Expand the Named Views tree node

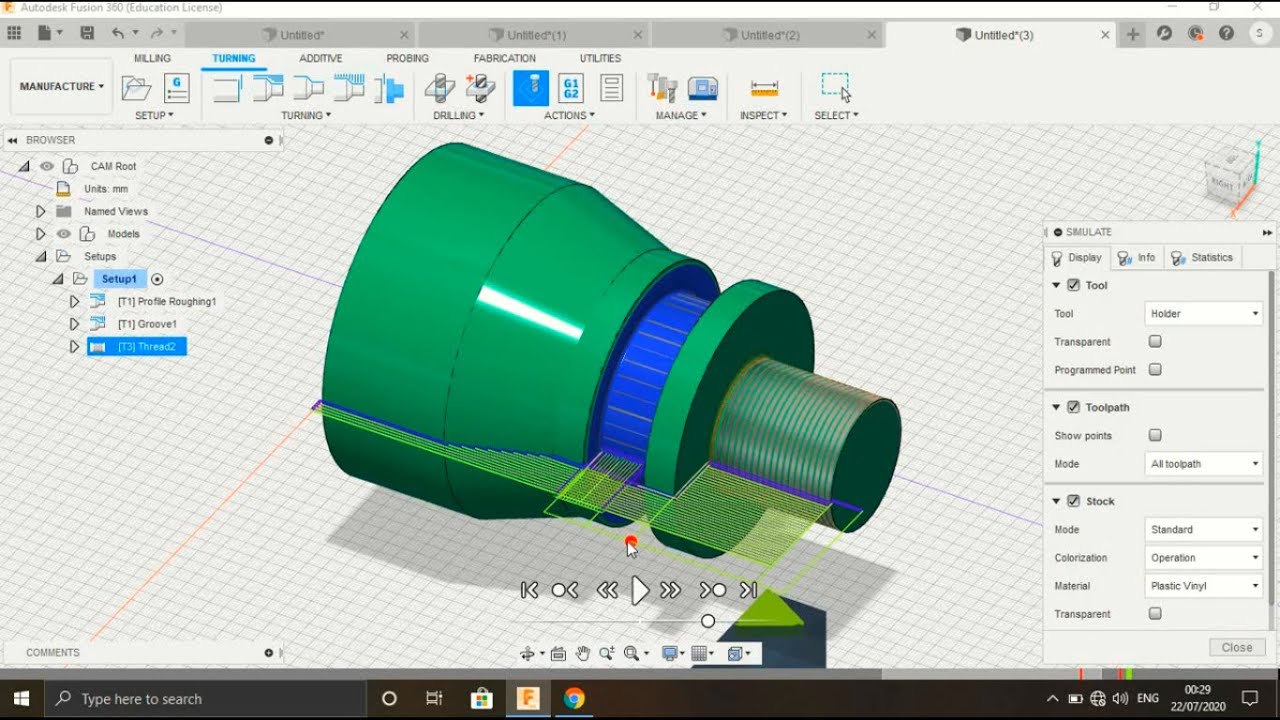click(40, 211)
